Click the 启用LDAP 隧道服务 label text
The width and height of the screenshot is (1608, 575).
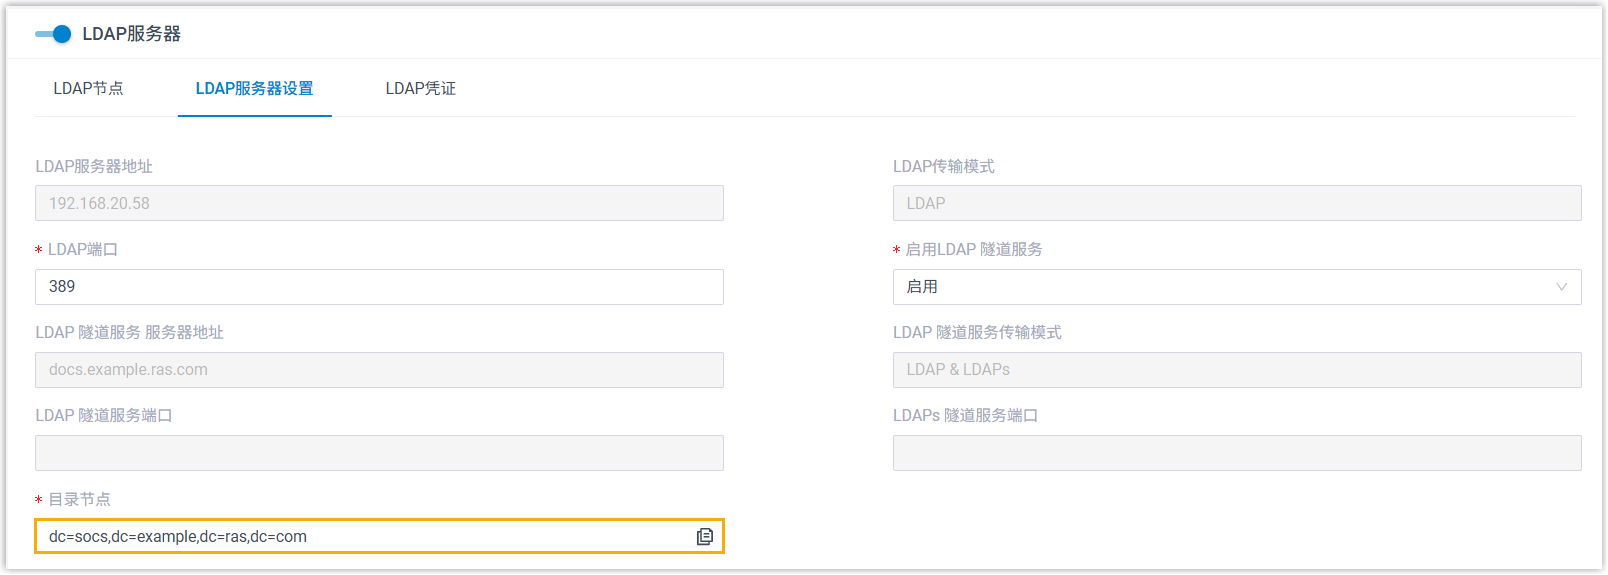click(973, 250)
